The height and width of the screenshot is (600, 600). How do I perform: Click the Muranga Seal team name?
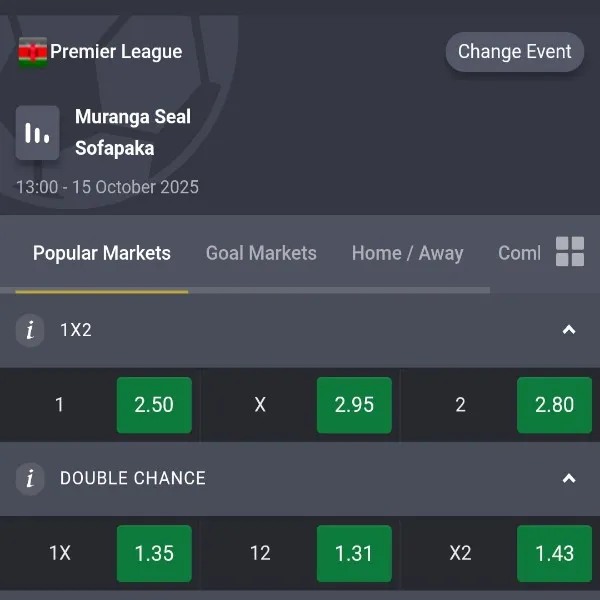pyautogui.click(x=133, y=117)
